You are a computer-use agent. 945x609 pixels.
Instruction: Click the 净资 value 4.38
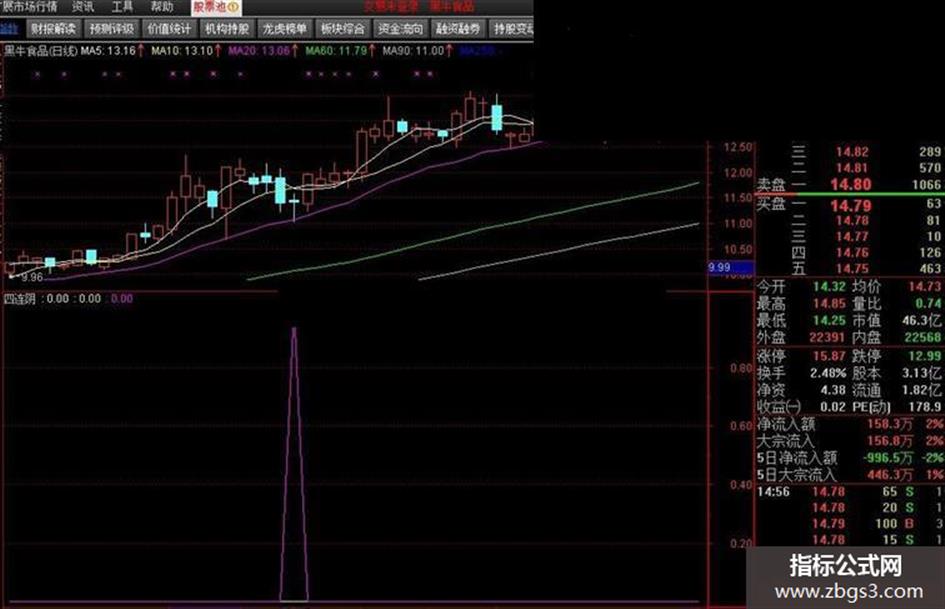click(x=833, y=390)
